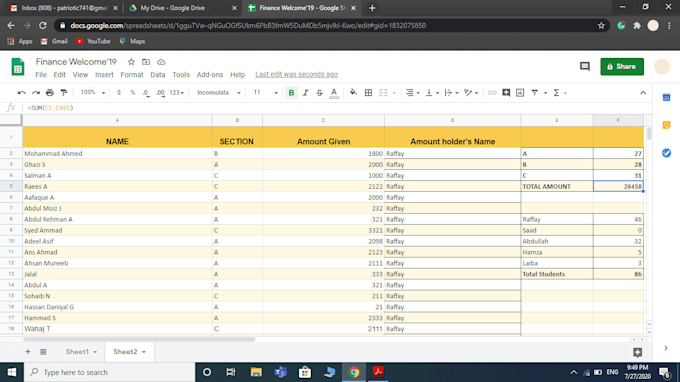This screenshot has width=680, height=382.
Task: Open File Explorer from the taskbar
Action: [256, 372]
